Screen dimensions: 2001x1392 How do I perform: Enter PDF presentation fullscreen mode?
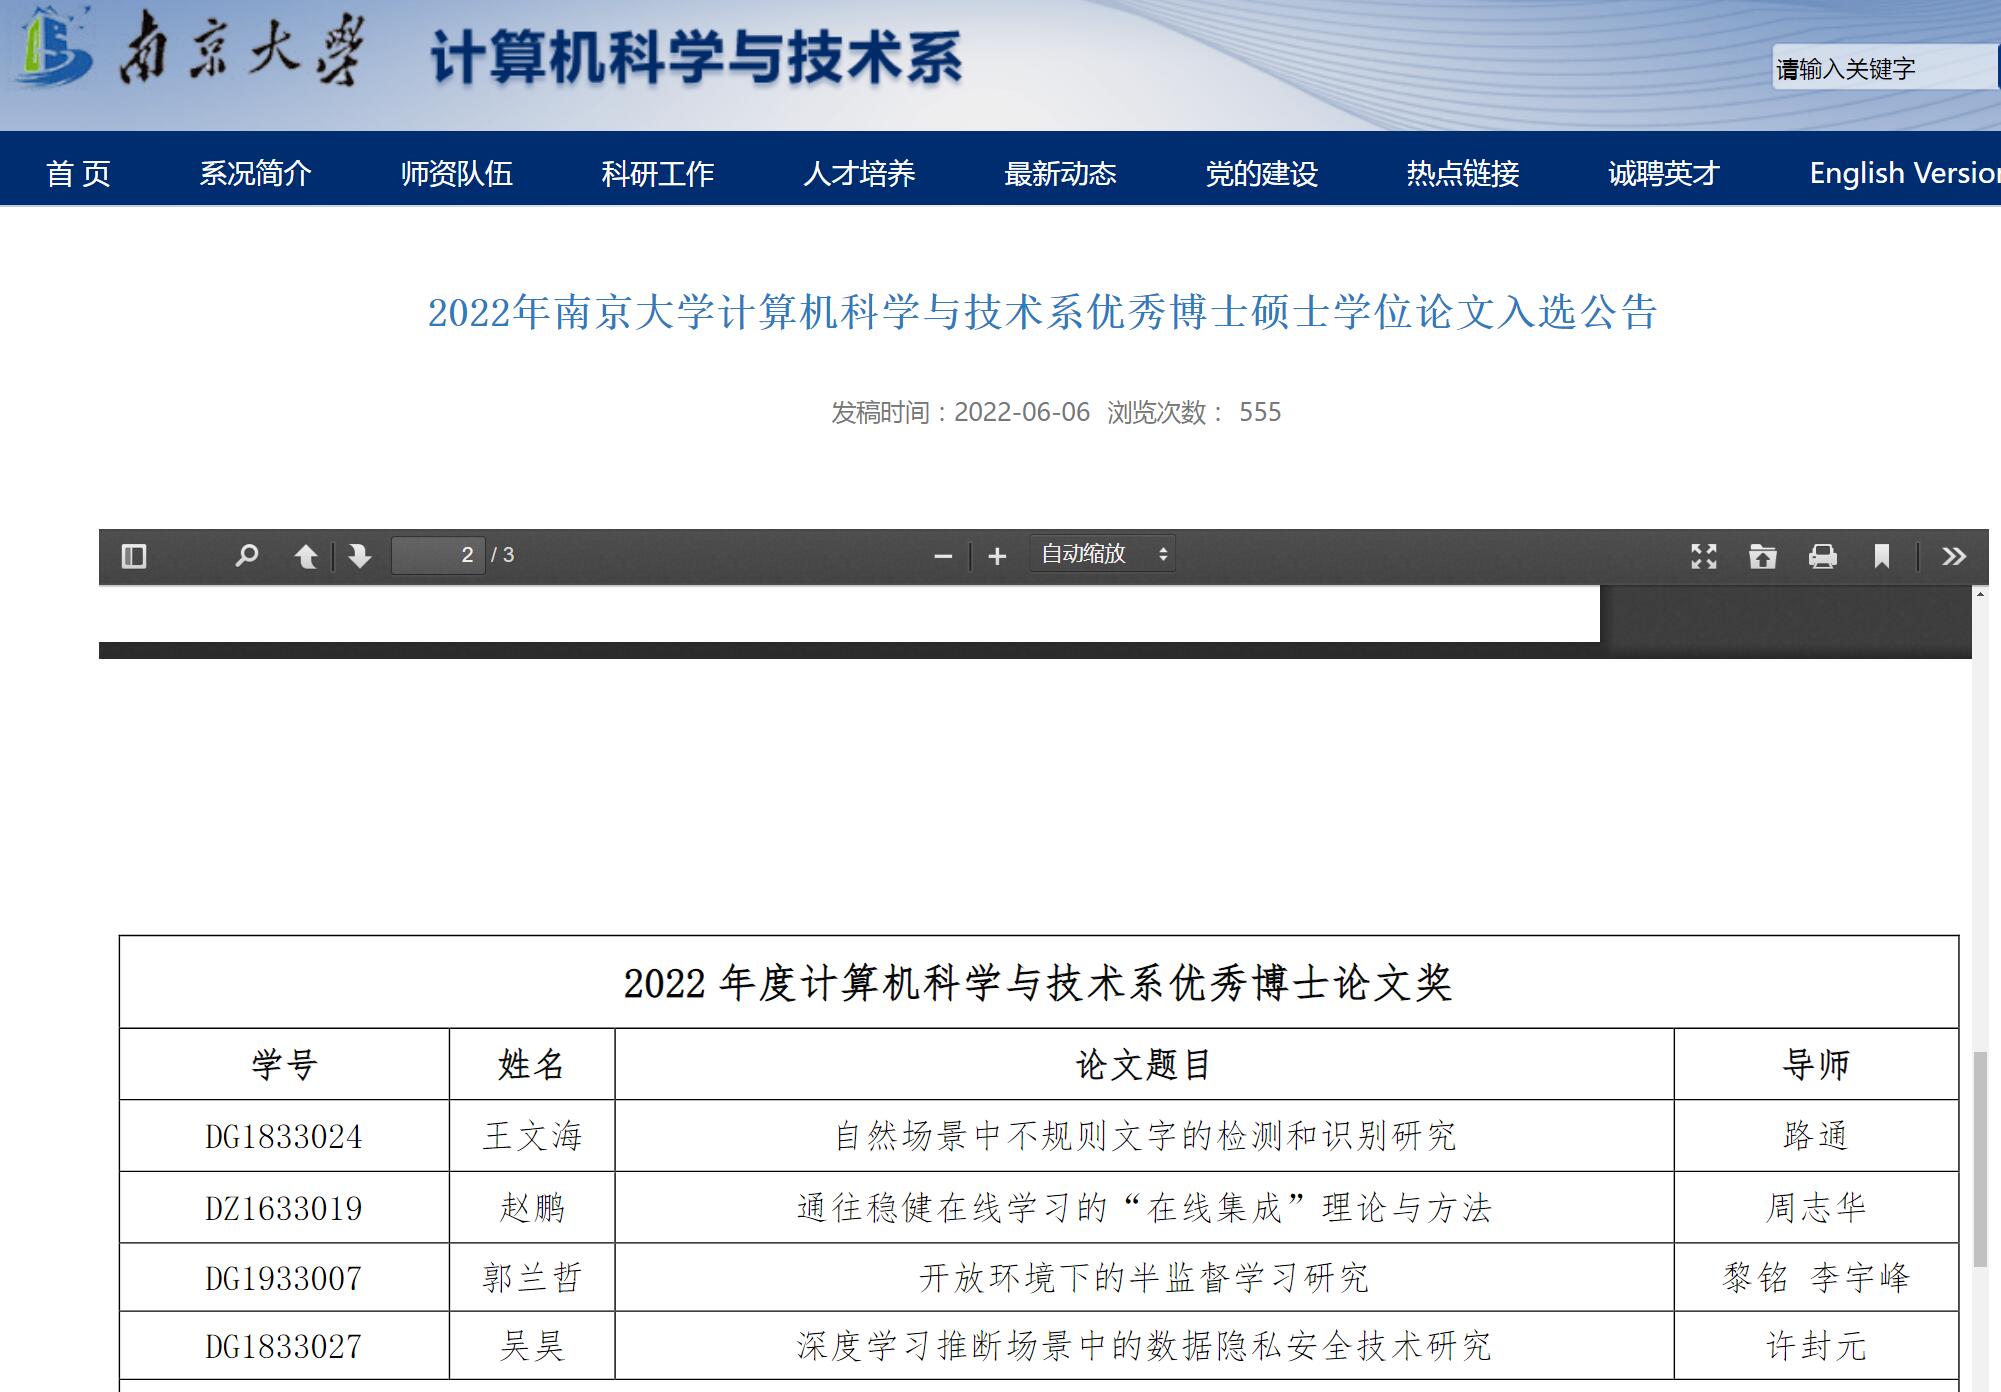pyautogui.click(x=1704, y=556)
